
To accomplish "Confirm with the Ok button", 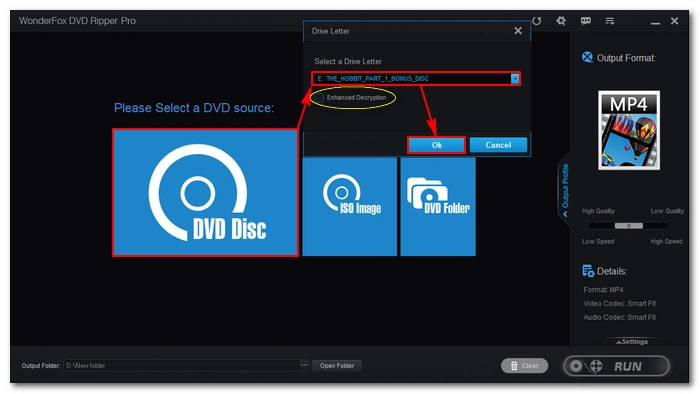I will click(436, 145).
